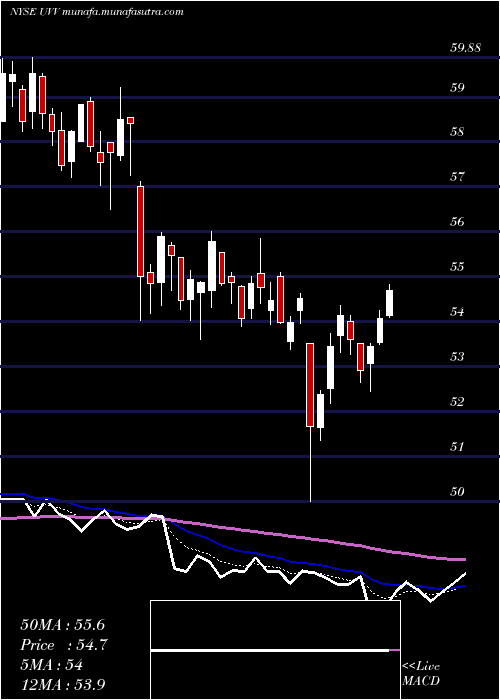Click the 50 price axis label
Viewport: 500px width, 700px height.
click(x=457, y=492)
